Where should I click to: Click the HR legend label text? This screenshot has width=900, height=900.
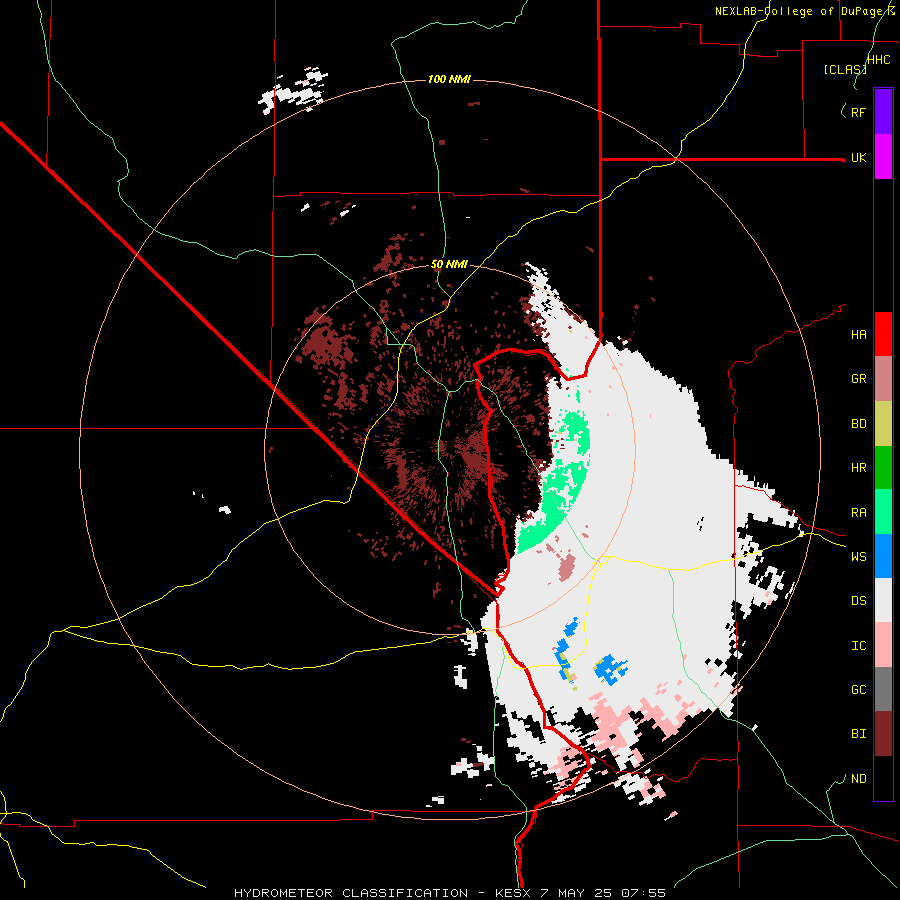click(x=858, y=468)
